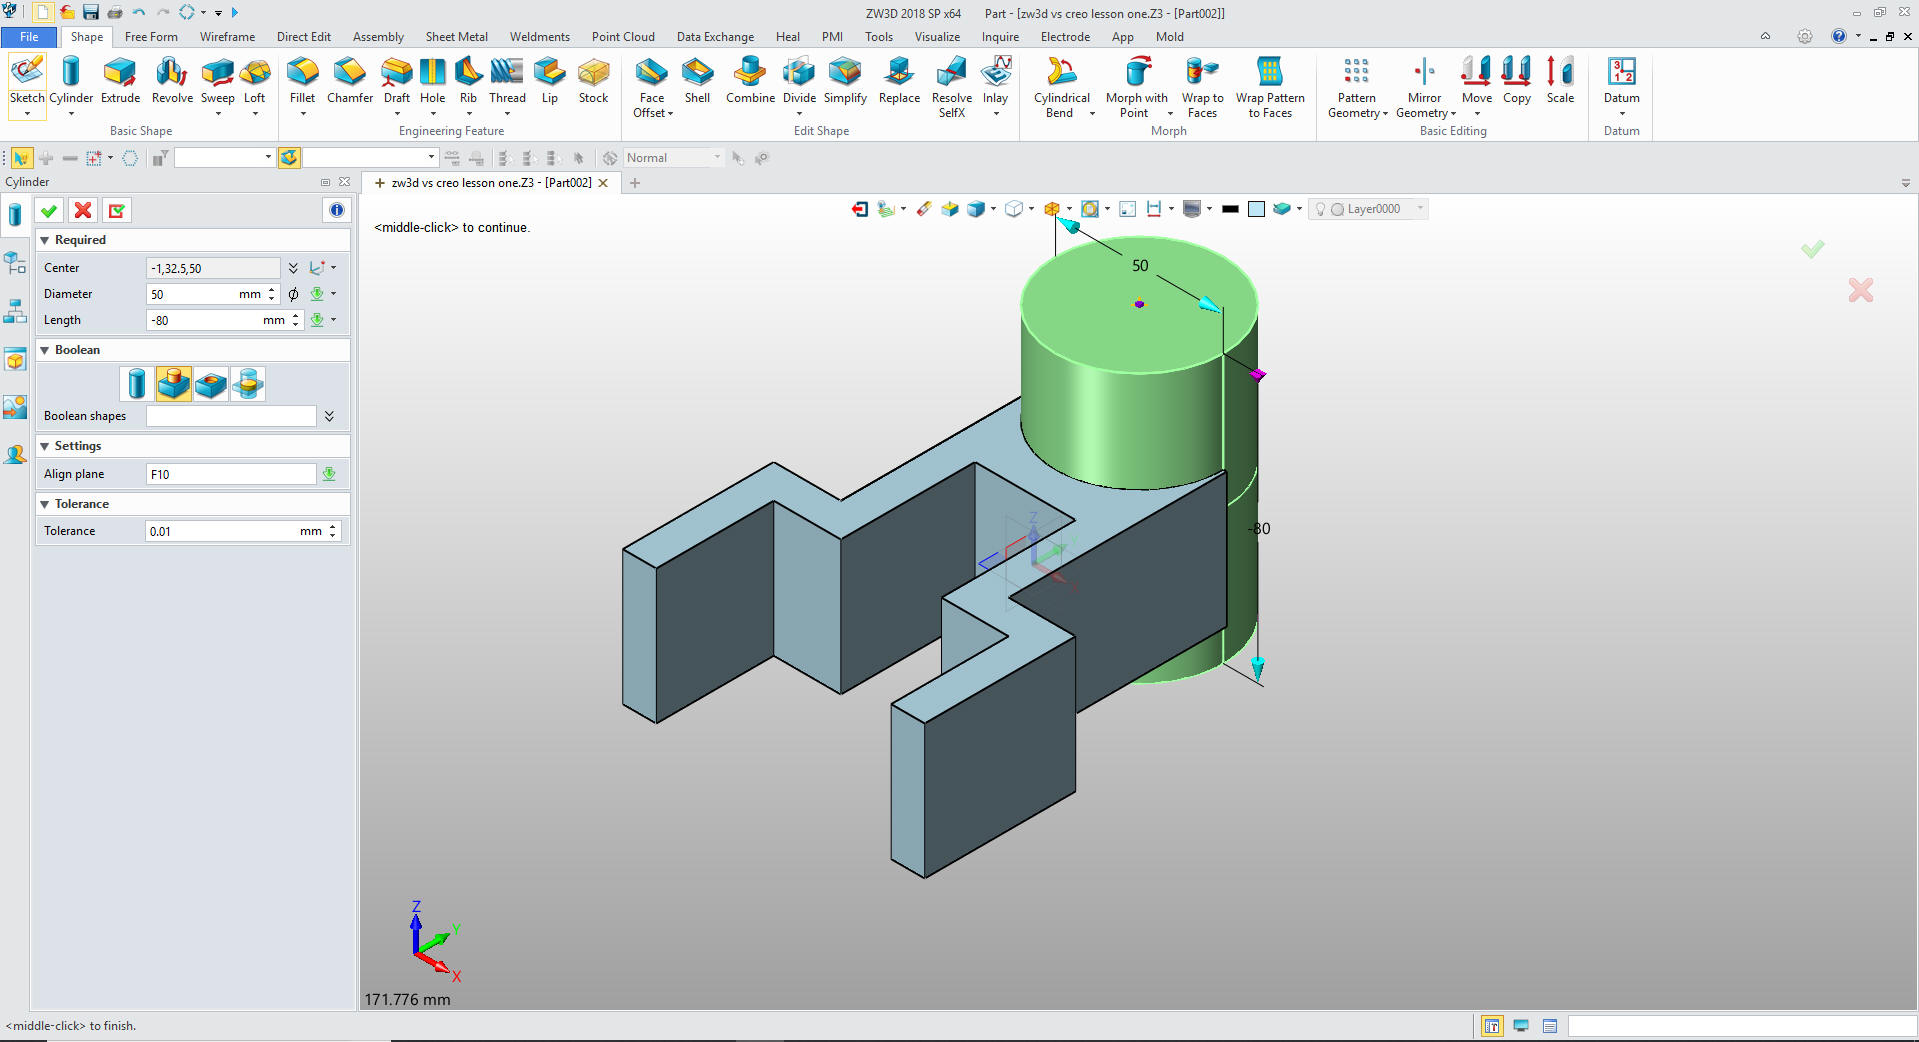The width and height of the screenshot is (1919, 1042).
Task: Select the Extrude tool in the ribbon
Action: click(120, 80)
